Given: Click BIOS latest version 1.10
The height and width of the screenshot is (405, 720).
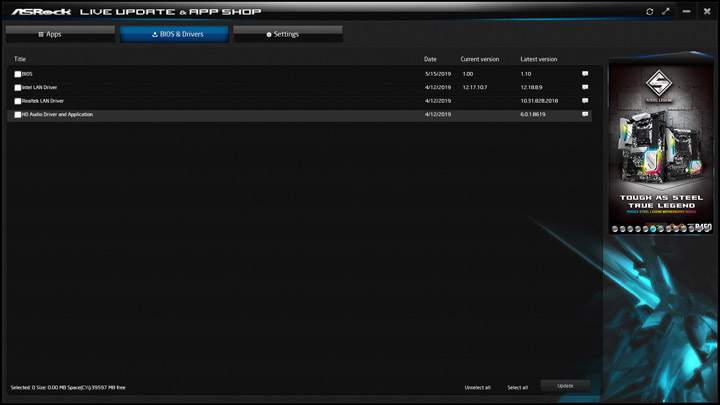Looking at the screenshot, I should click(526, 73).
